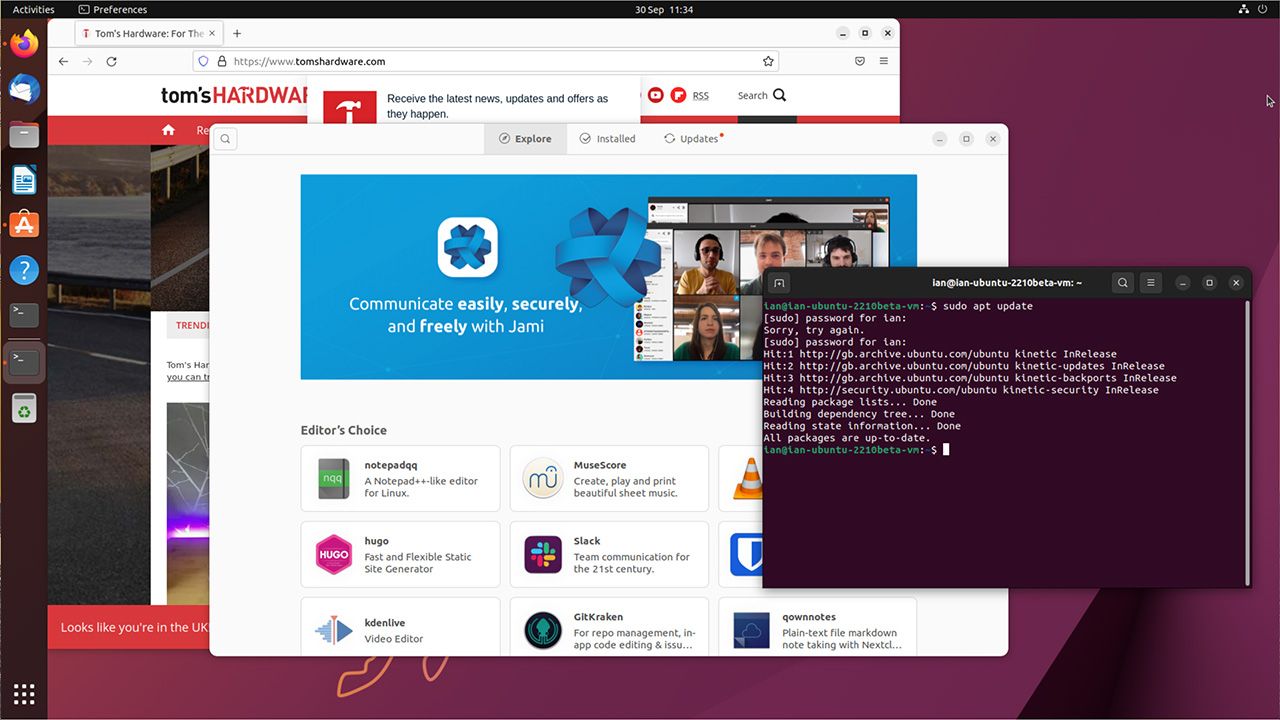Click the Tom's Hardware logo
Image resolution: width=1280 pixels, height=720 pixels.
pyautogui.click(x=234, y=95)
